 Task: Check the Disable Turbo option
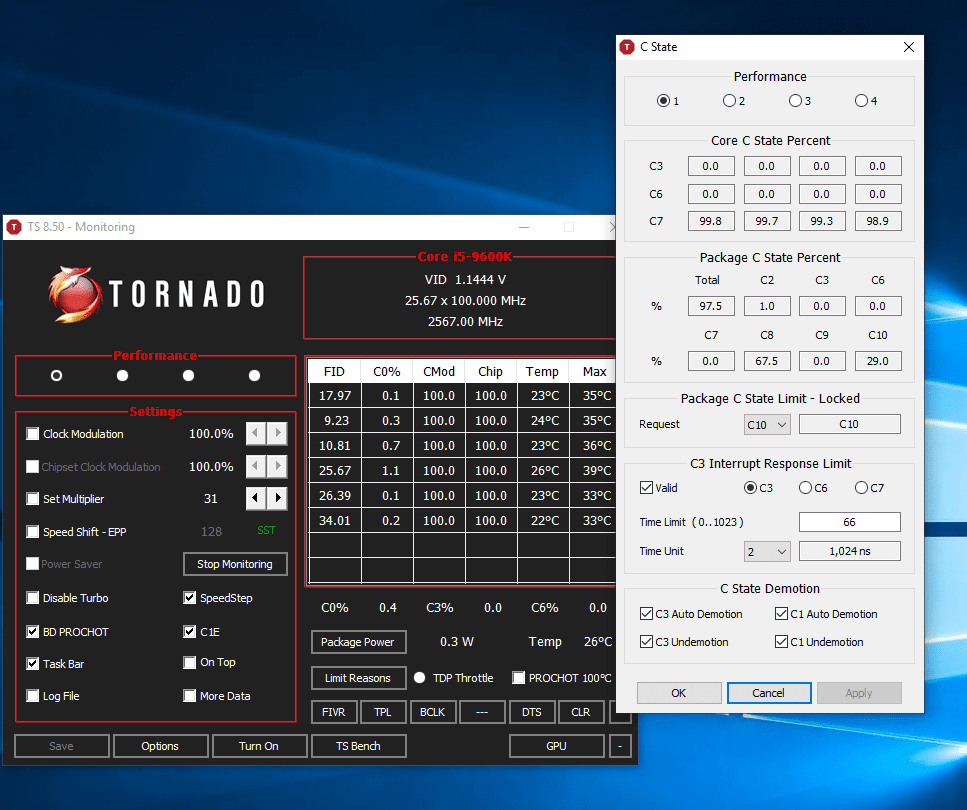click(33, 597)
